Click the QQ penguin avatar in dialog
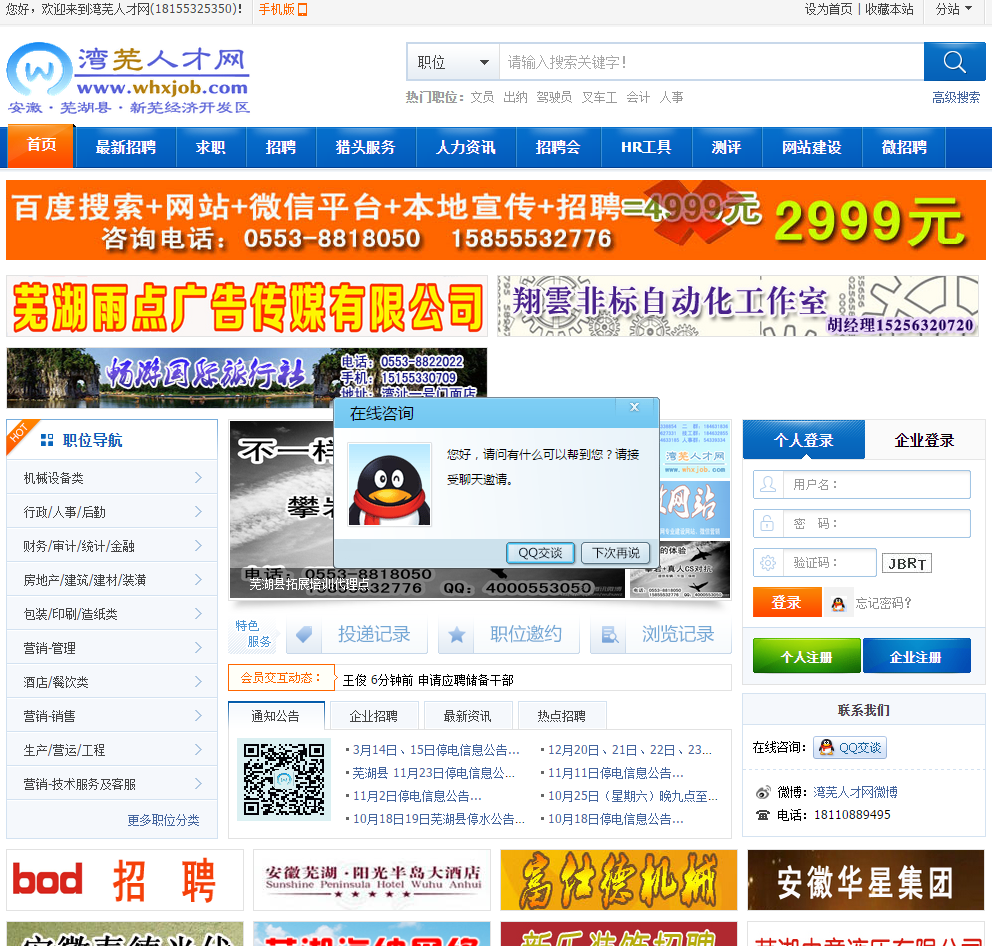The image size is (992, 946). 390,484
